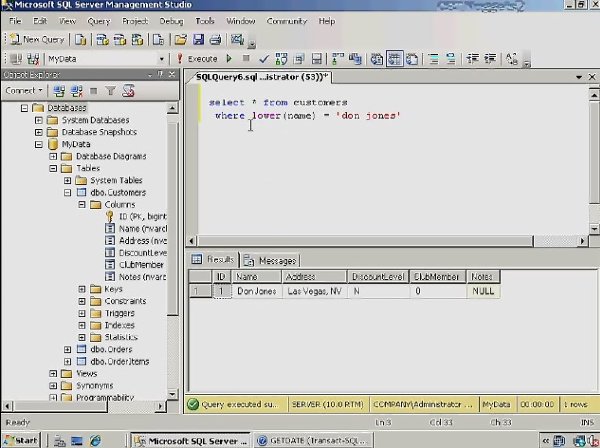This screenshot has height=448, width=600.
Task: Collapse the MyData database node
Action: (39, 145)
